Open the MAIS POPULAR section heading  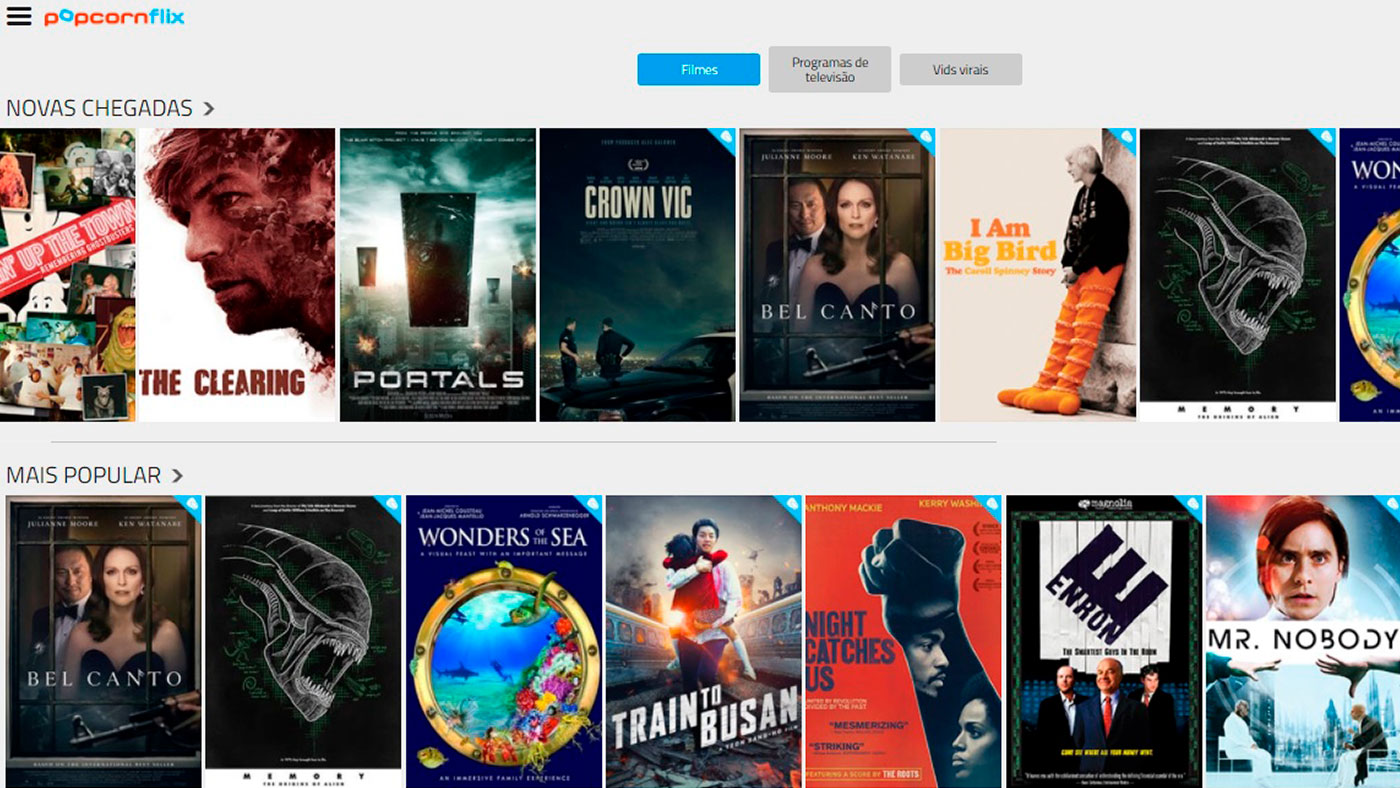coord(83,475)
